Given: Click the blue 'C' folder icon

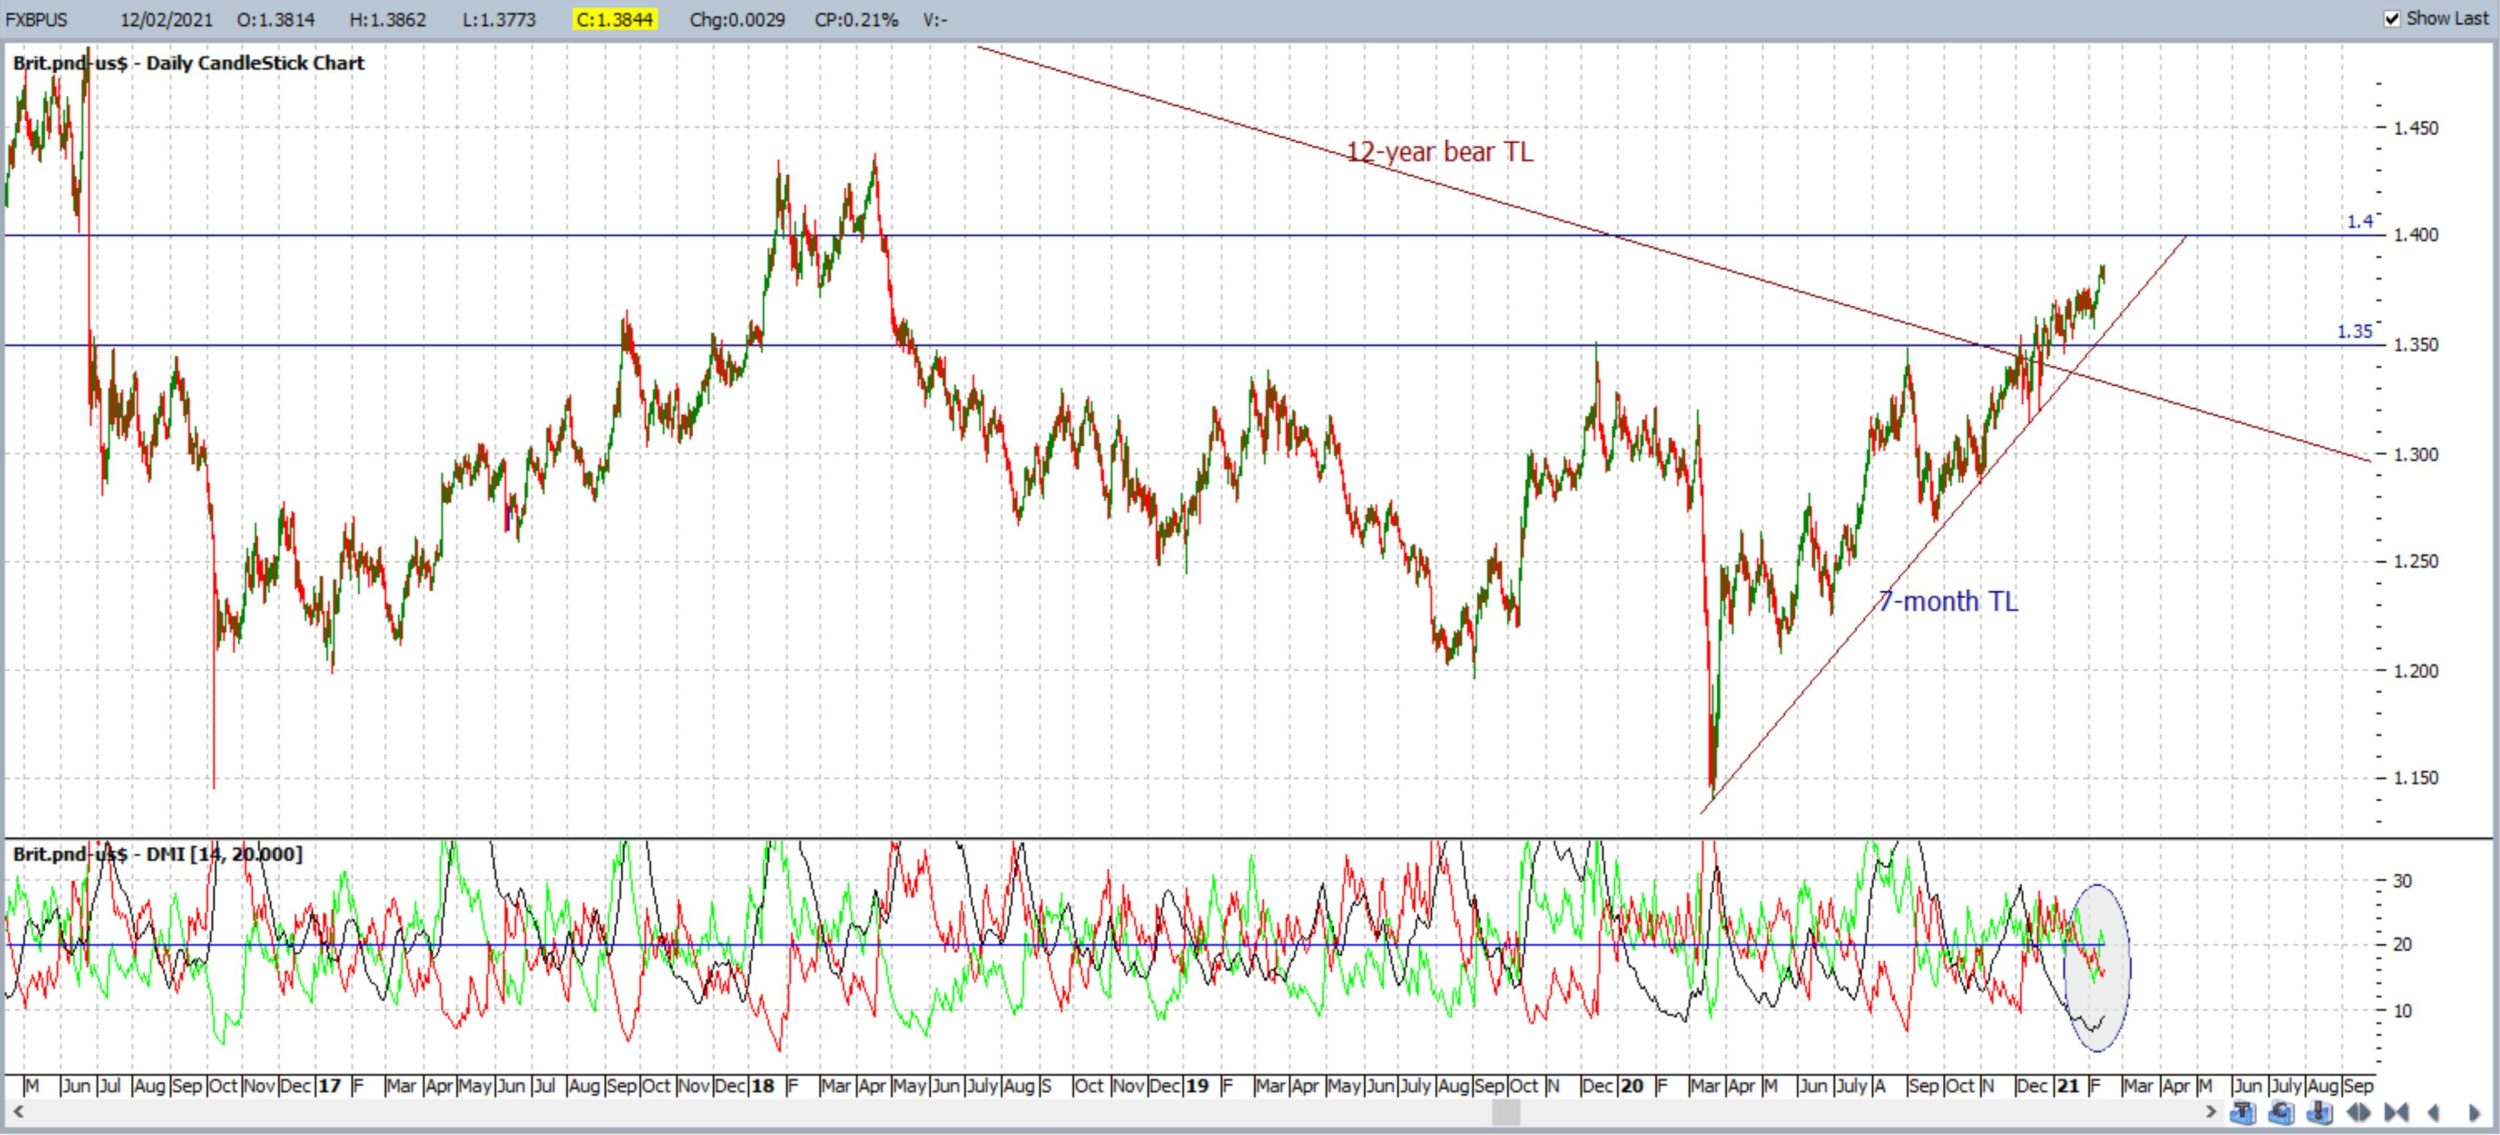Looking at the screenshot, I should (x=2281, y=1112).
